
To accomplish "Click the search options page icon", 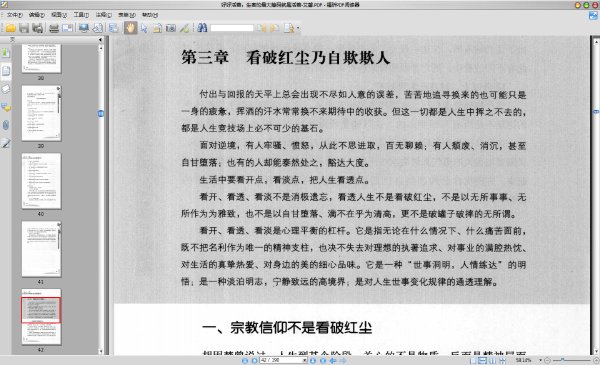I will tap(289, 28).
